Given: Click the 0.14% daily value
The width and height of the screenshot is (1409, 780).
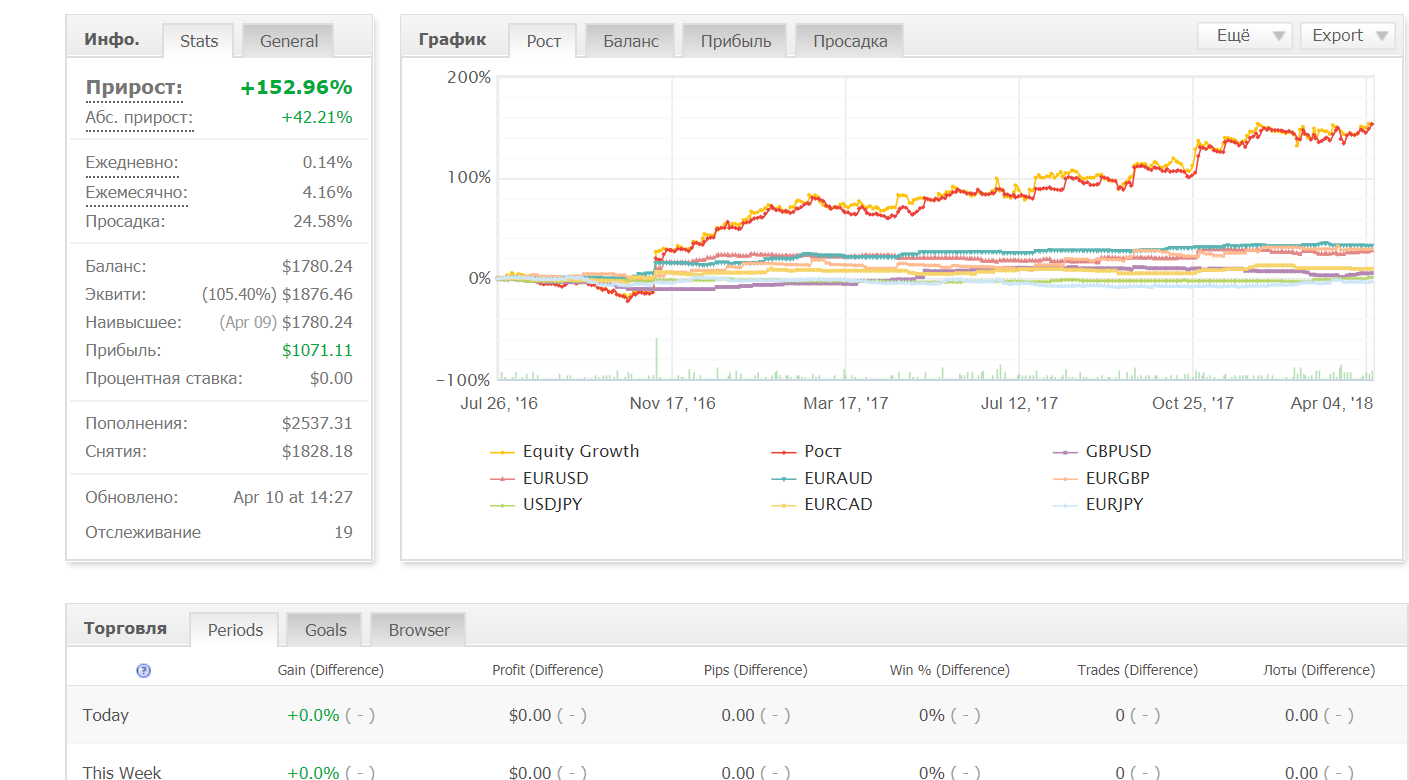Looking at the screenshot, I should [x=328, y=162].
